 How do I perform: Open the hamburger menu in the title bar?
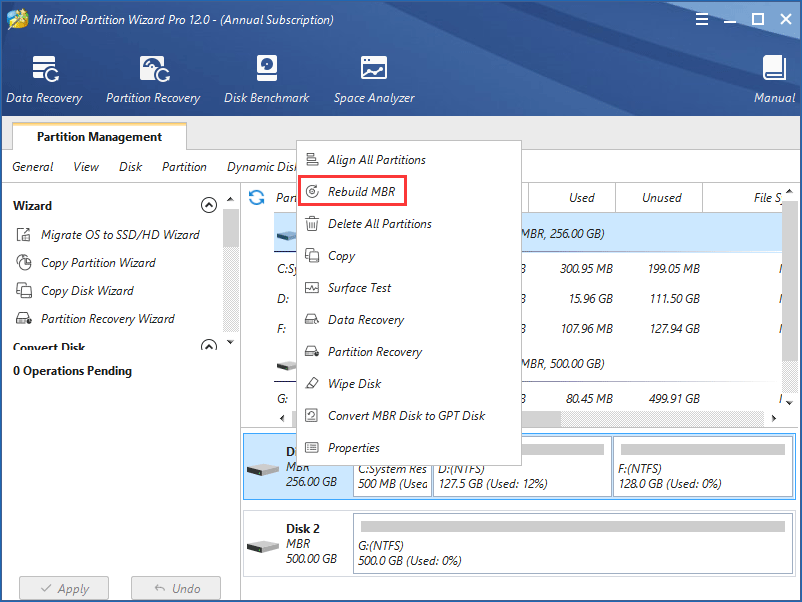tap(702, 19)
